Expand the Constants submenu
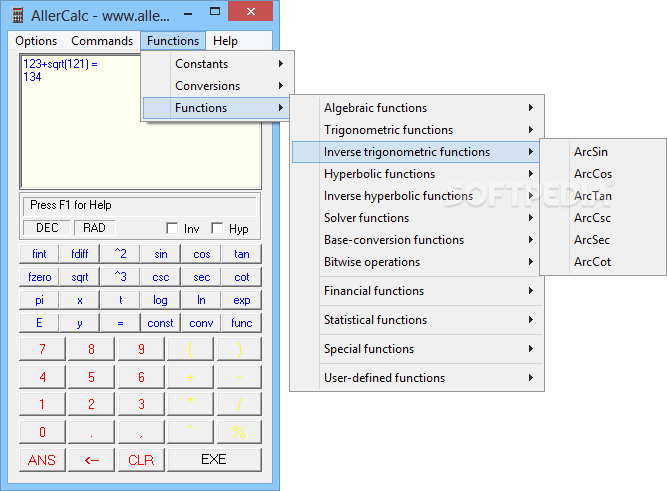The height and width of the screenshot is (491, 667). [x=217, y=64]
